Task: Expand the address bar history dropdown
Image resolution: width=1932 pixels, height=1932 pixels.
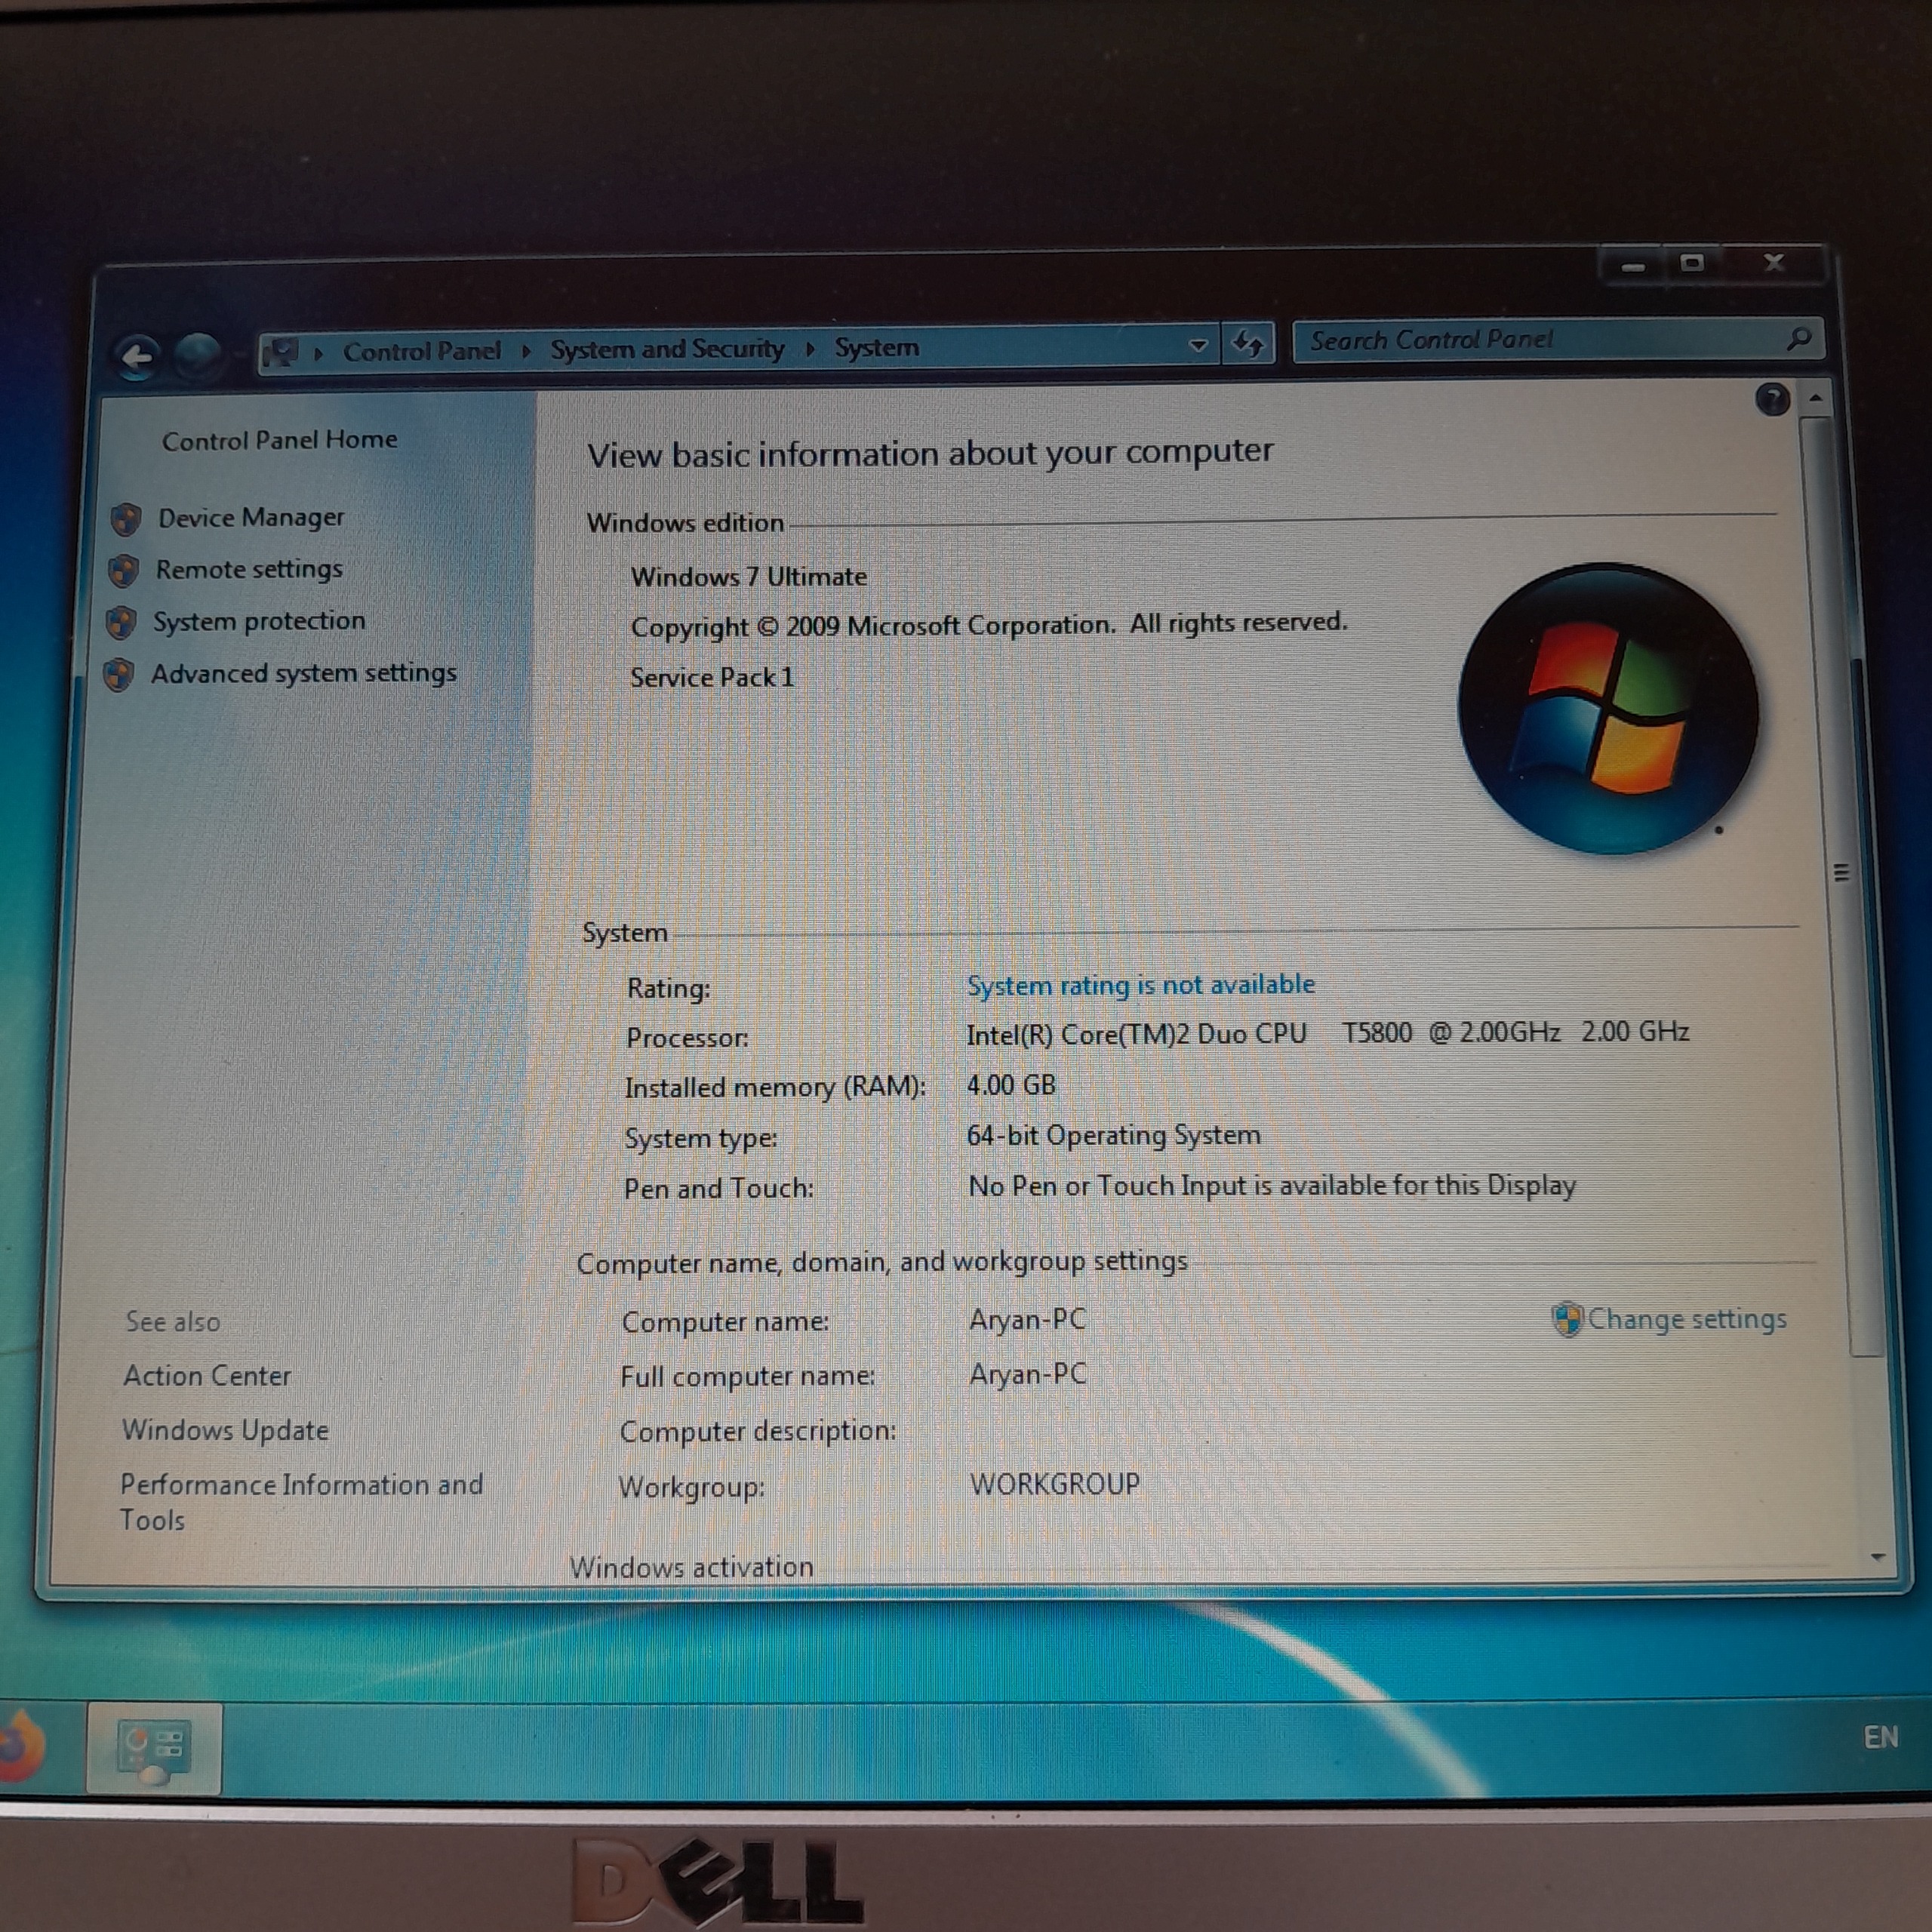Action: [1198, 346]
